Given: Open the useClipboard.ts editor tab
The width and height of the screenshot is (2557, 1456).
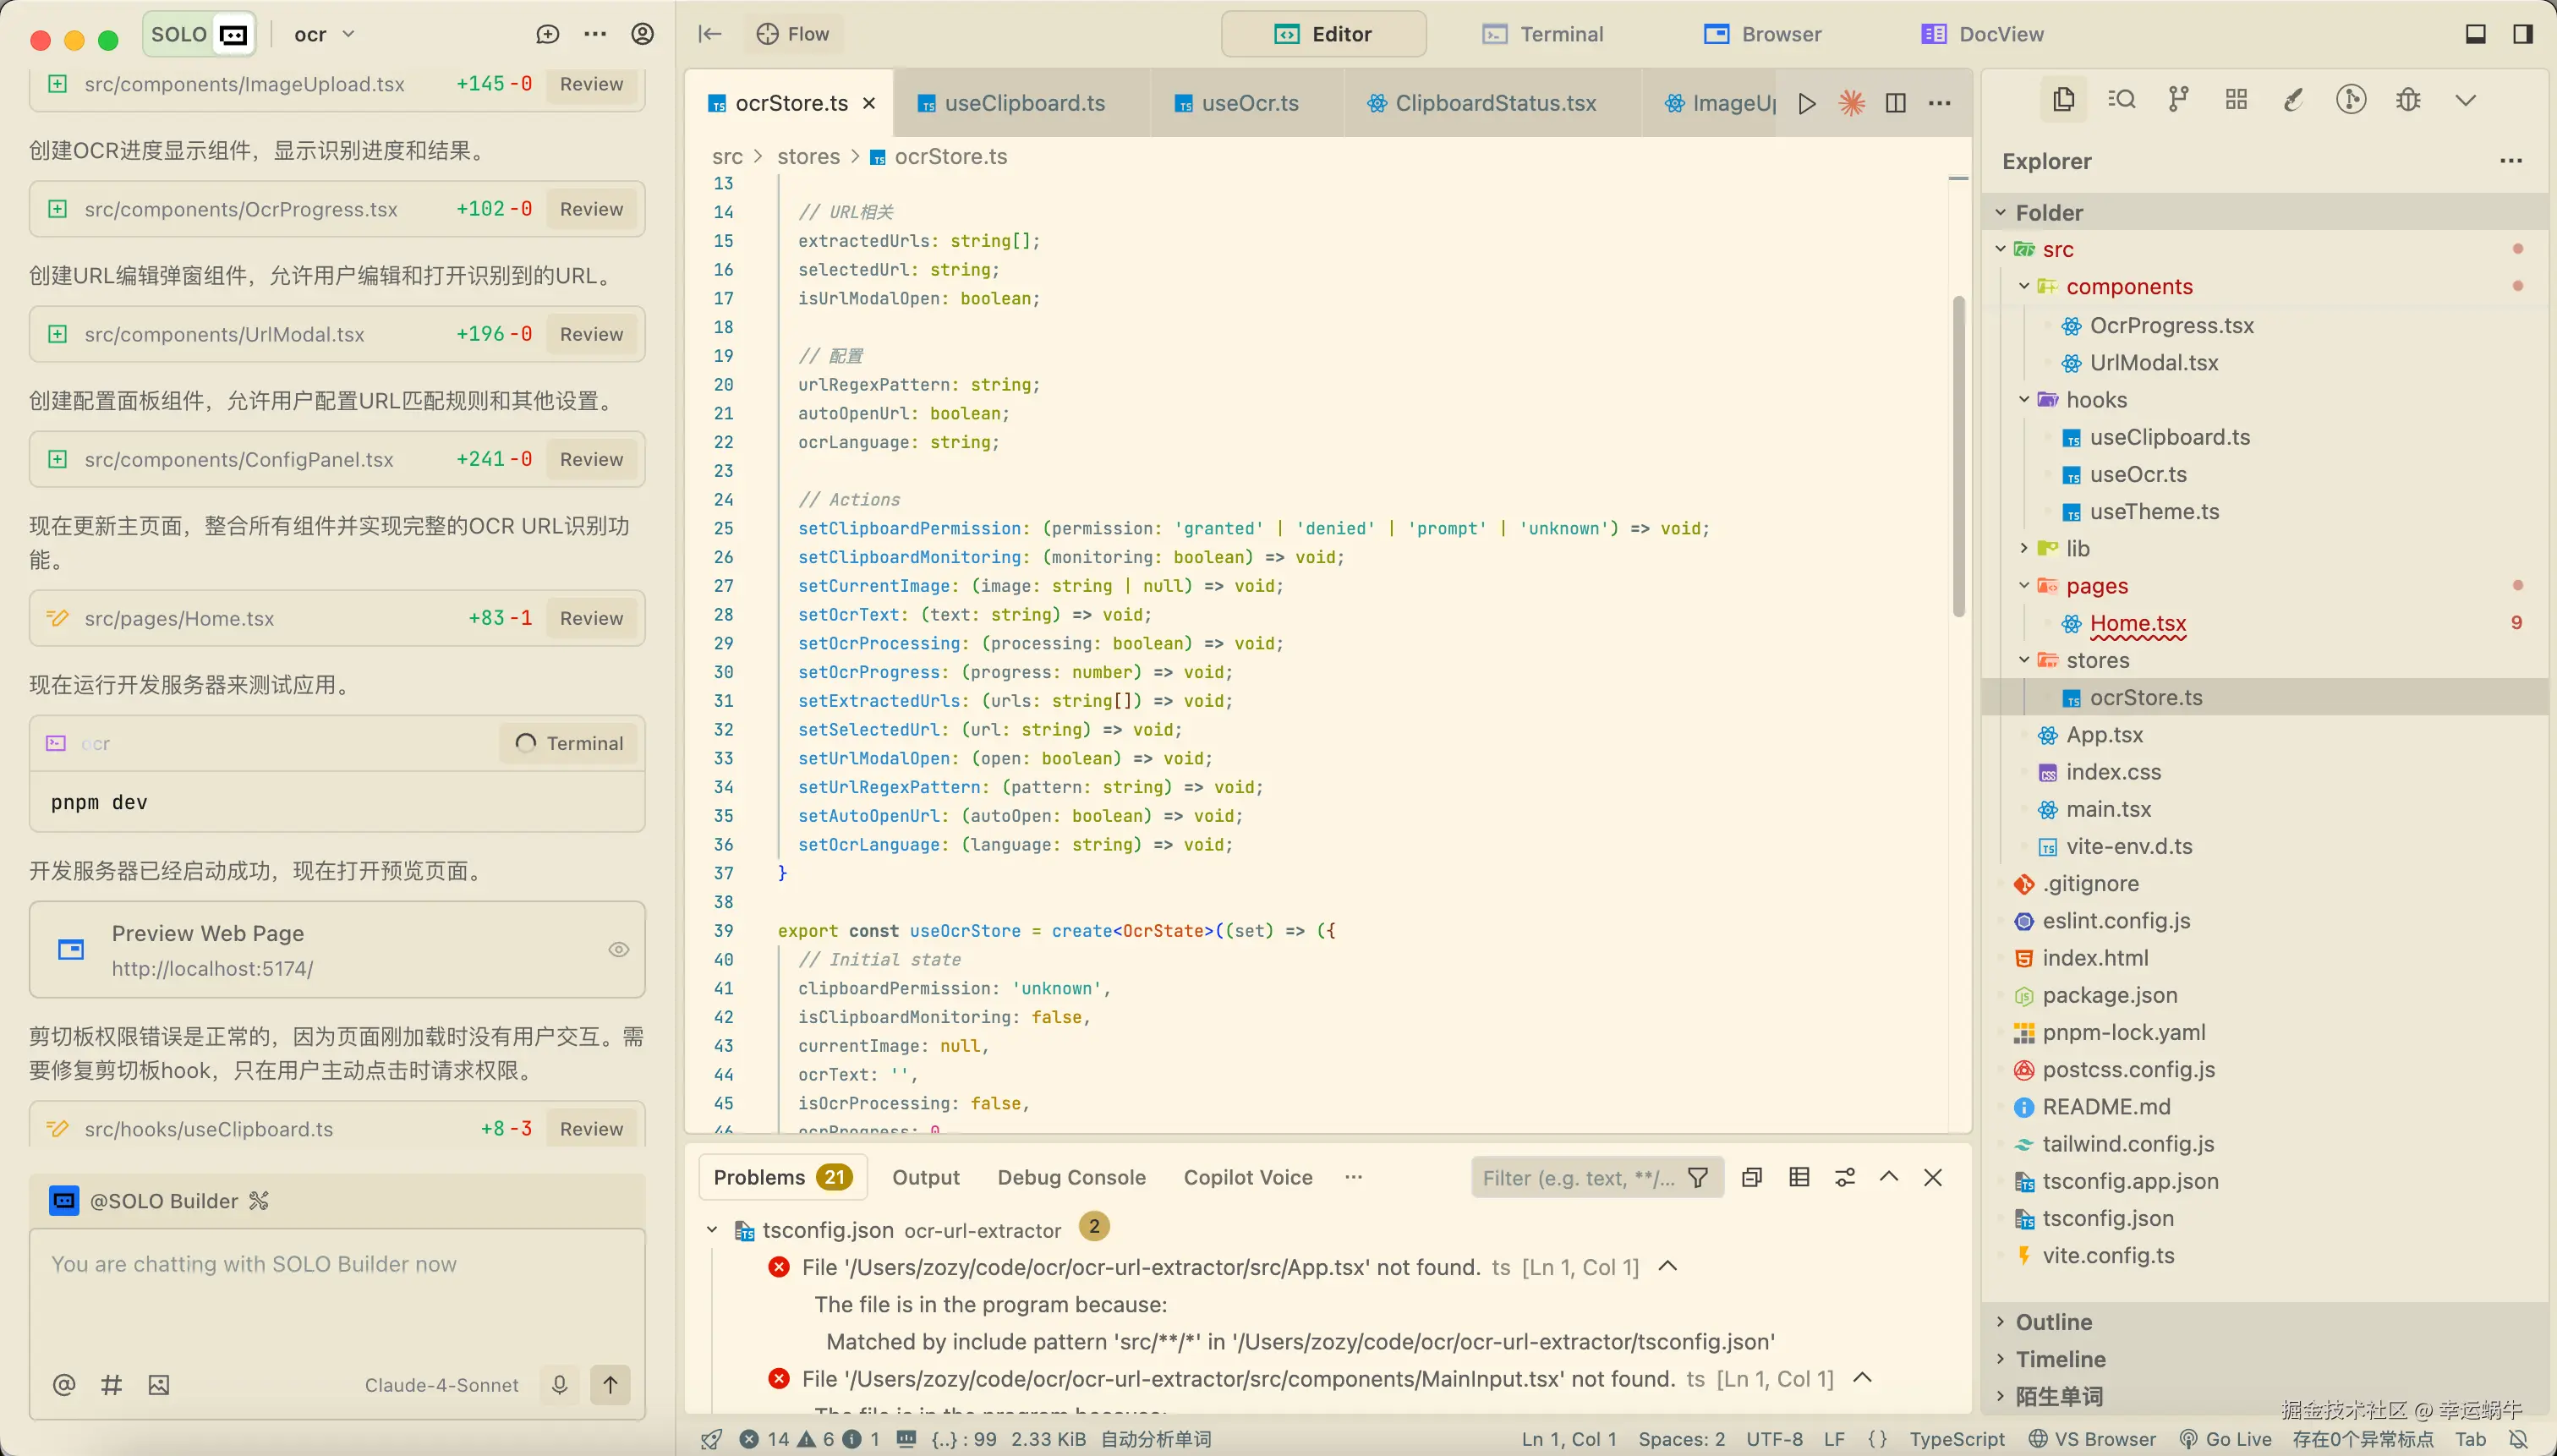Looking at the screenshot, I should pyautogui.click(x=1023, y=103).
